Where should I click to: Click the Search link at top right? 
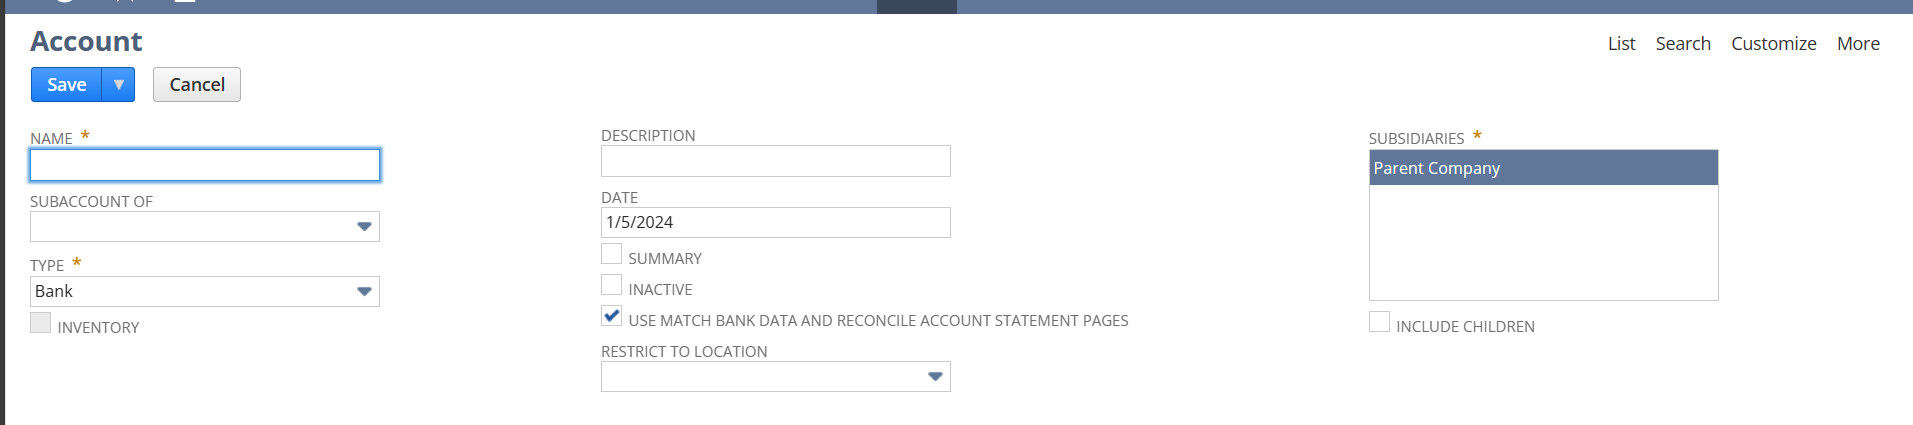tap(1683, 44)
